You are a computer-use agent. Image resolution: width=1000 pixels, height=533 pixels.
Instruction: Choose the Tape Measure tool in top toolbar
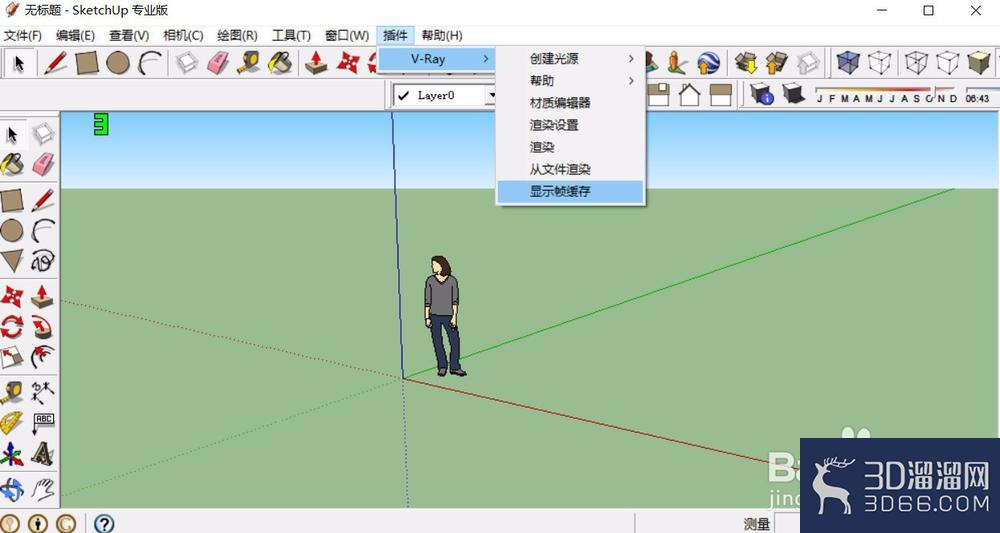(249, 62)
